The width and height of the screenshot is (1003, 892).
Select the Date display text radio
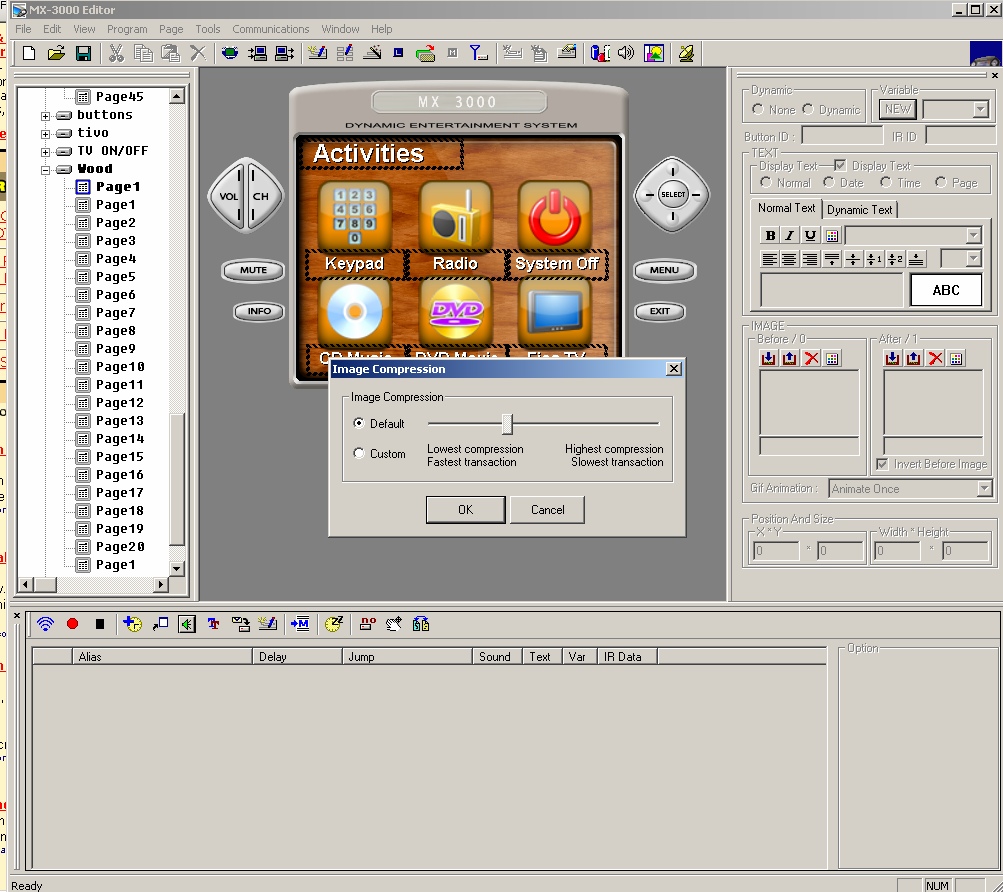click(x=829, y=182)
